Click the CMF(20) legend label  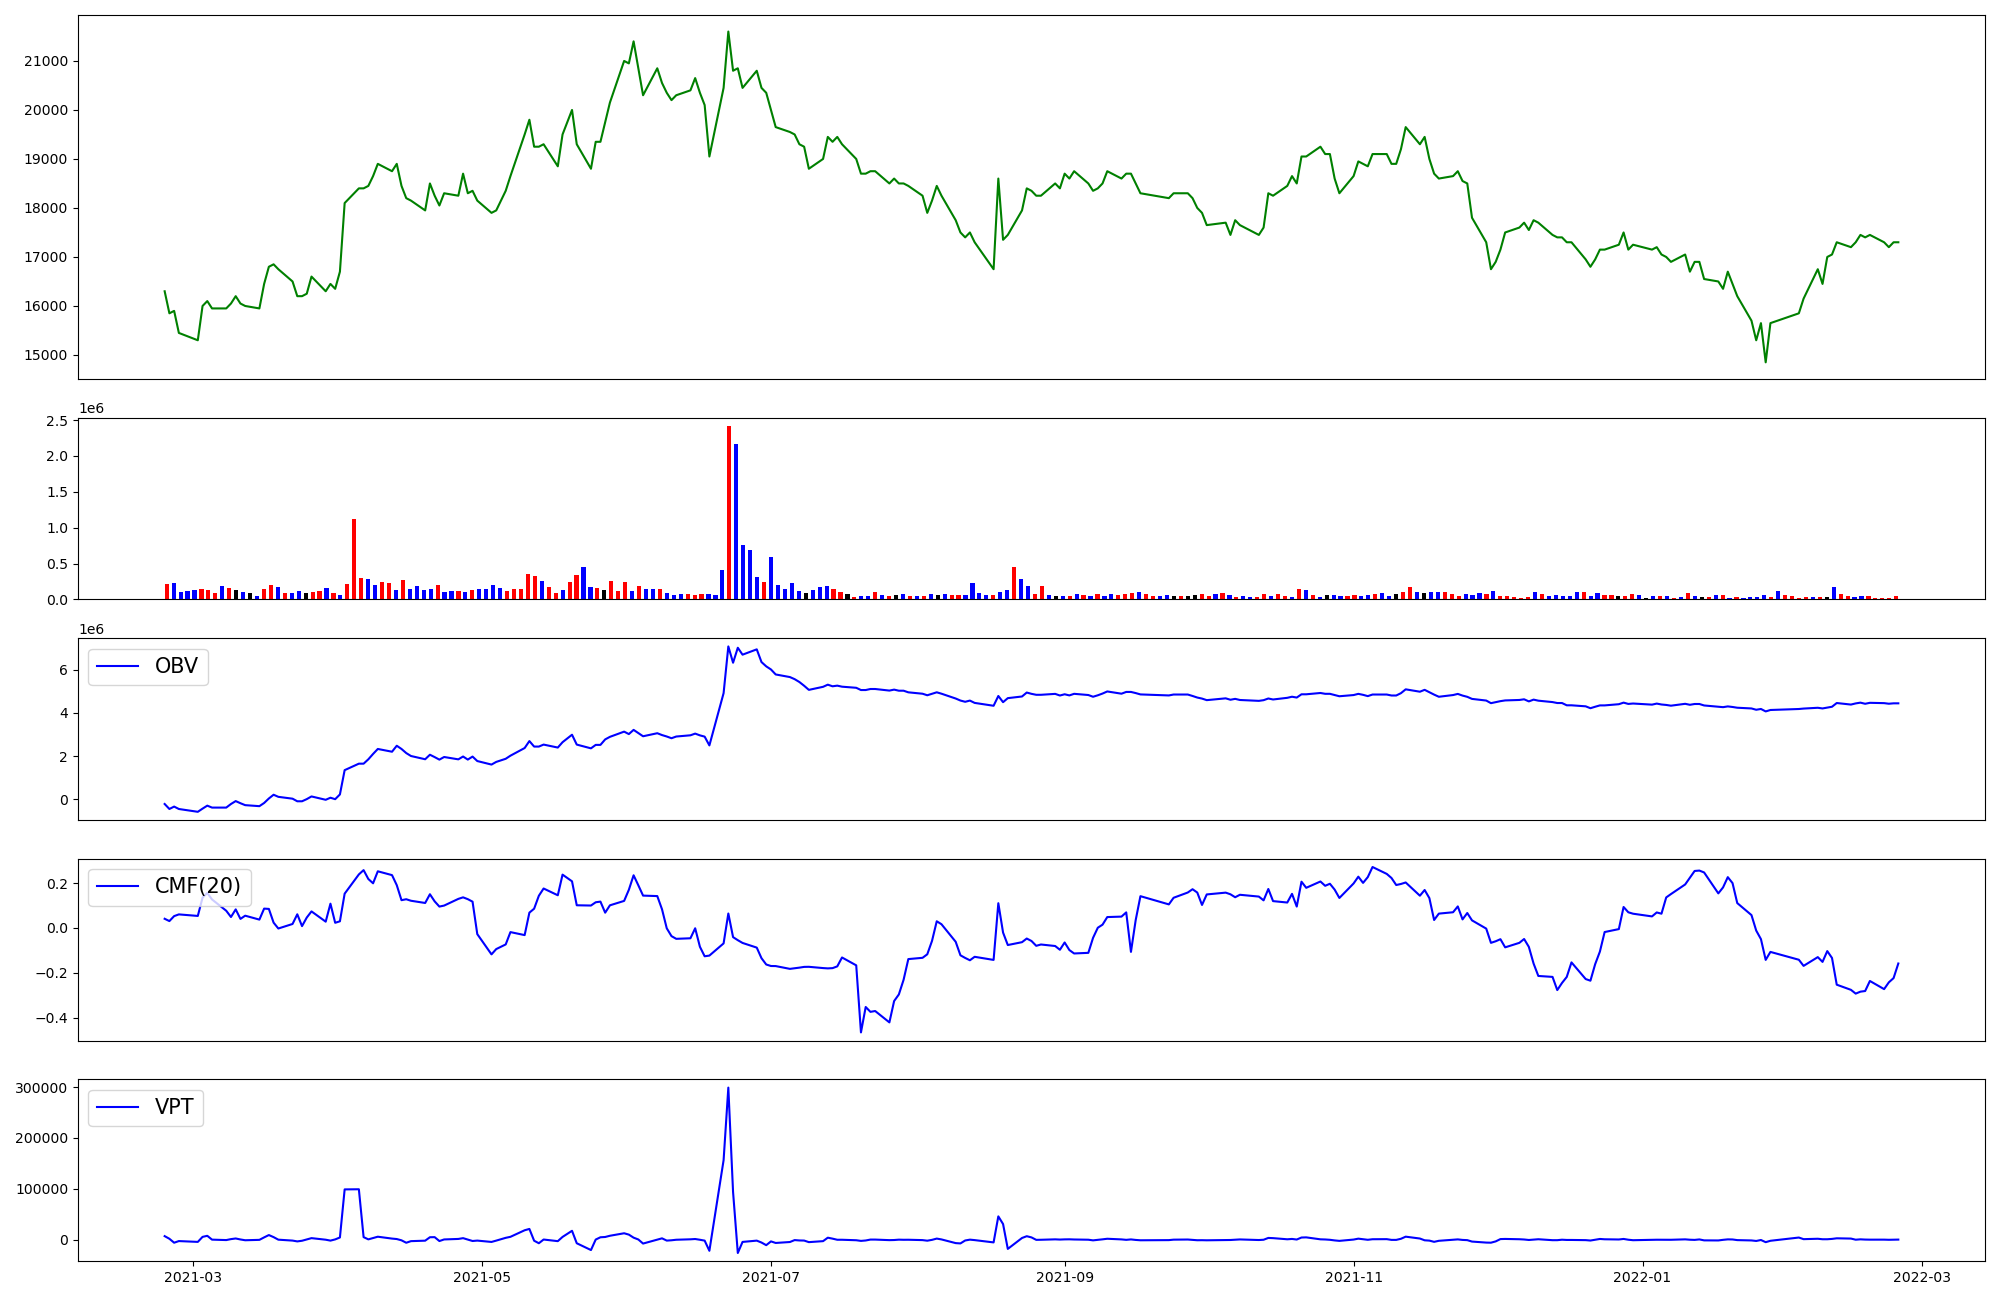pyautogui.click(x=197, y=886)
